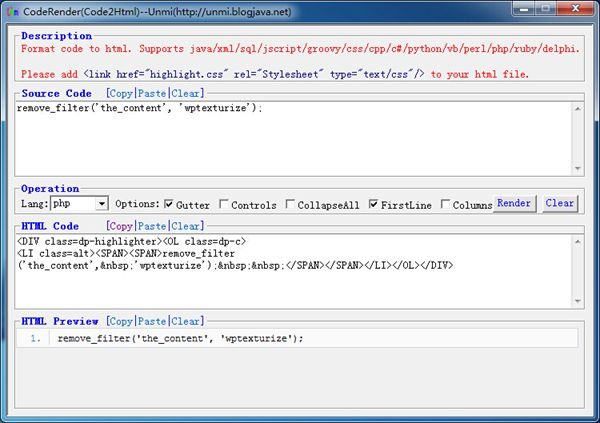Viewport: 600px width, 423px height.
Task: Clear the HTML Code section
Action: [x=187, y=226]
